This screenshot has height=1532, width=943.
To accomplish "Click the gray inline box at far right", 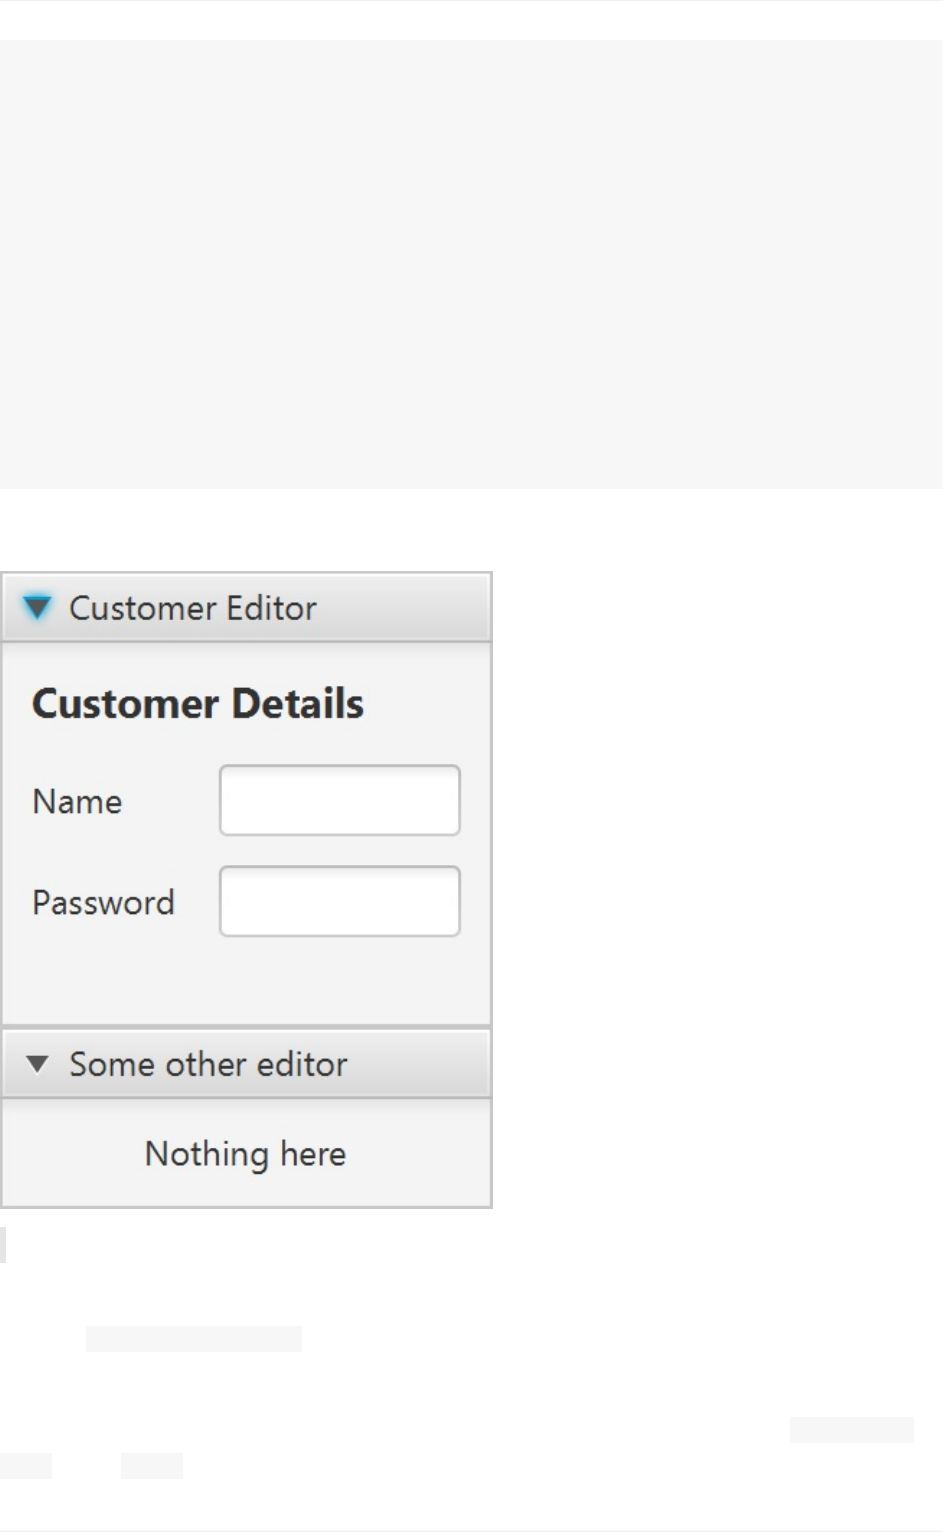I will coord(851,1430).
